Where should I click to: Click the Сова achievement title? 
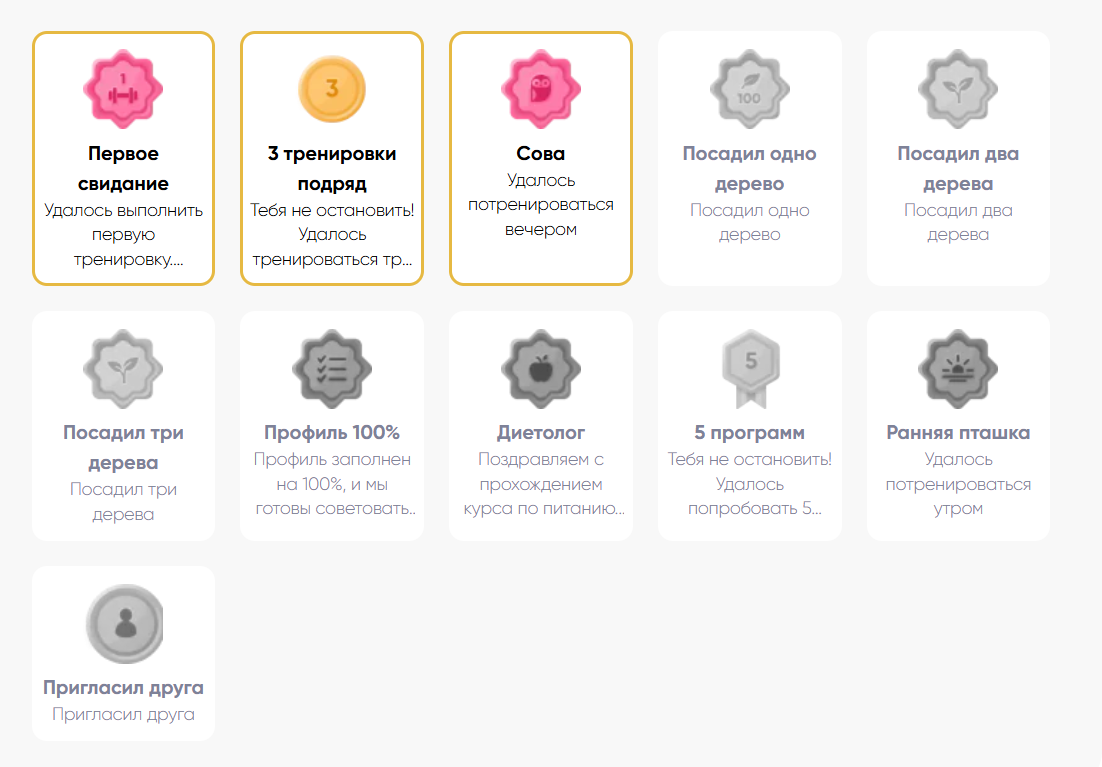tap(540, 153)
